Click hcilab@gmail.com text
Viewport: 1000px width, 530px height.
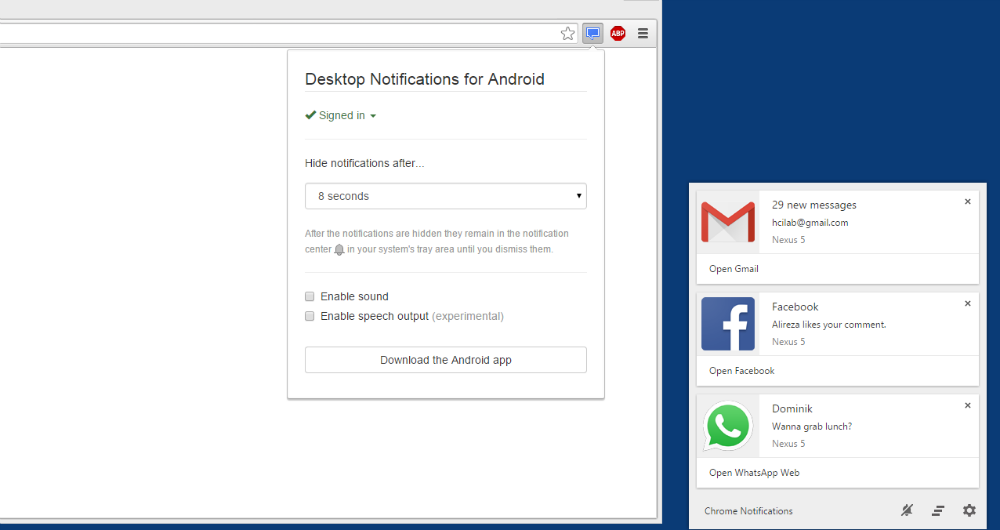[x=810, y=223]
